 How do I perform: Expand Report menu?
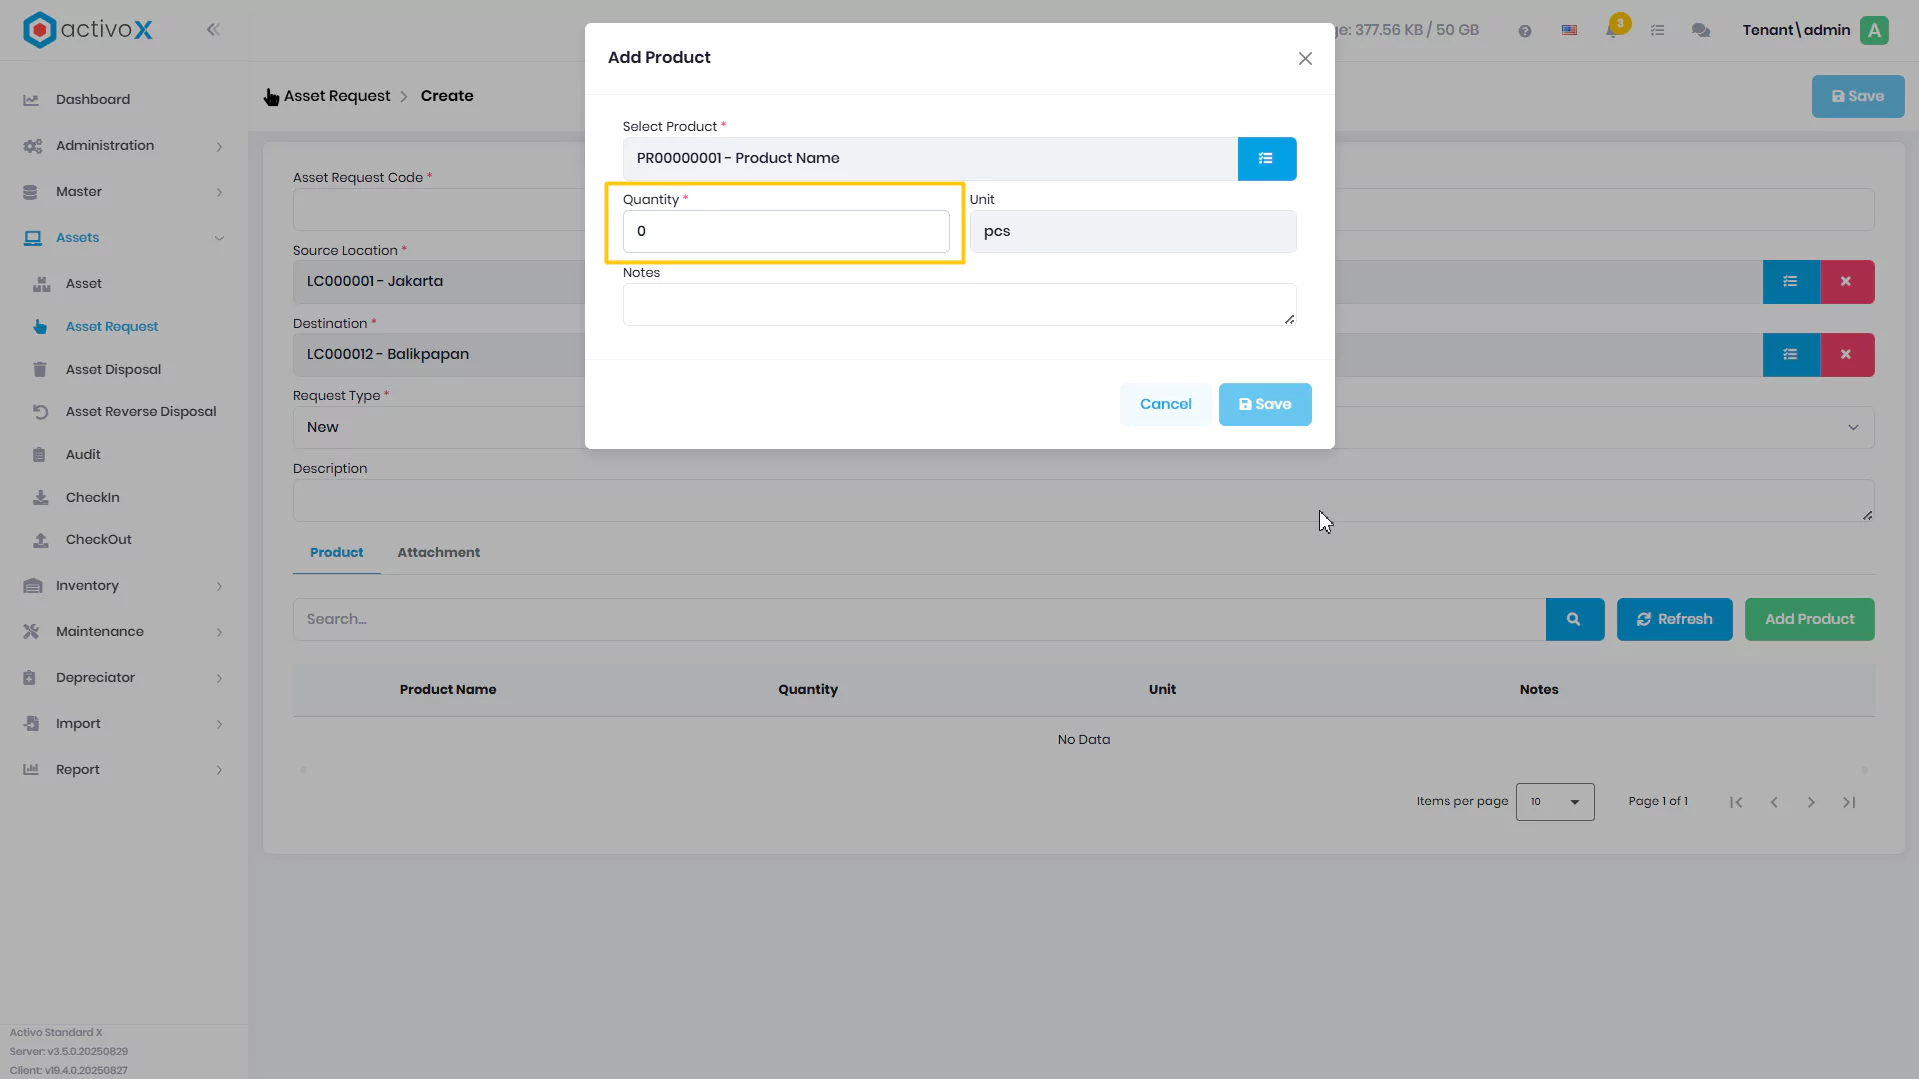123,770
